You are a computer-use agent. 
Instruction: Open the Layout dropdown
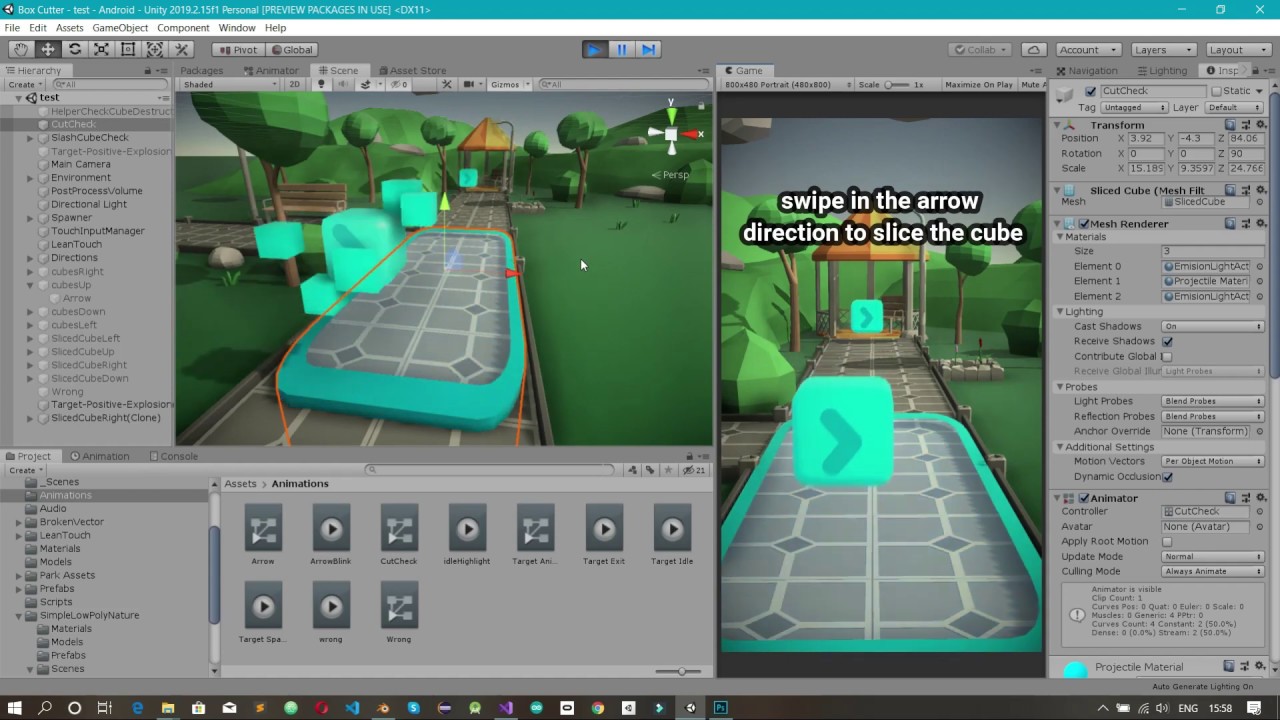pos(1237,49)
